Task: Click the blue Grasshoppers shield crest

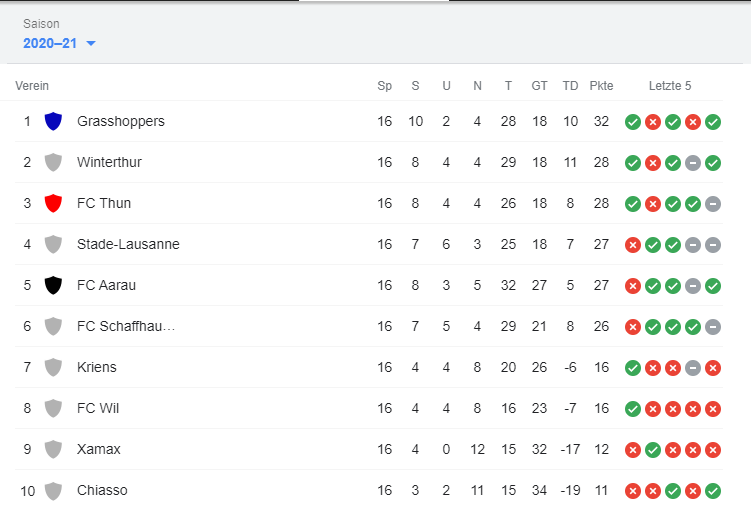Action: click(x=53, y=121)
